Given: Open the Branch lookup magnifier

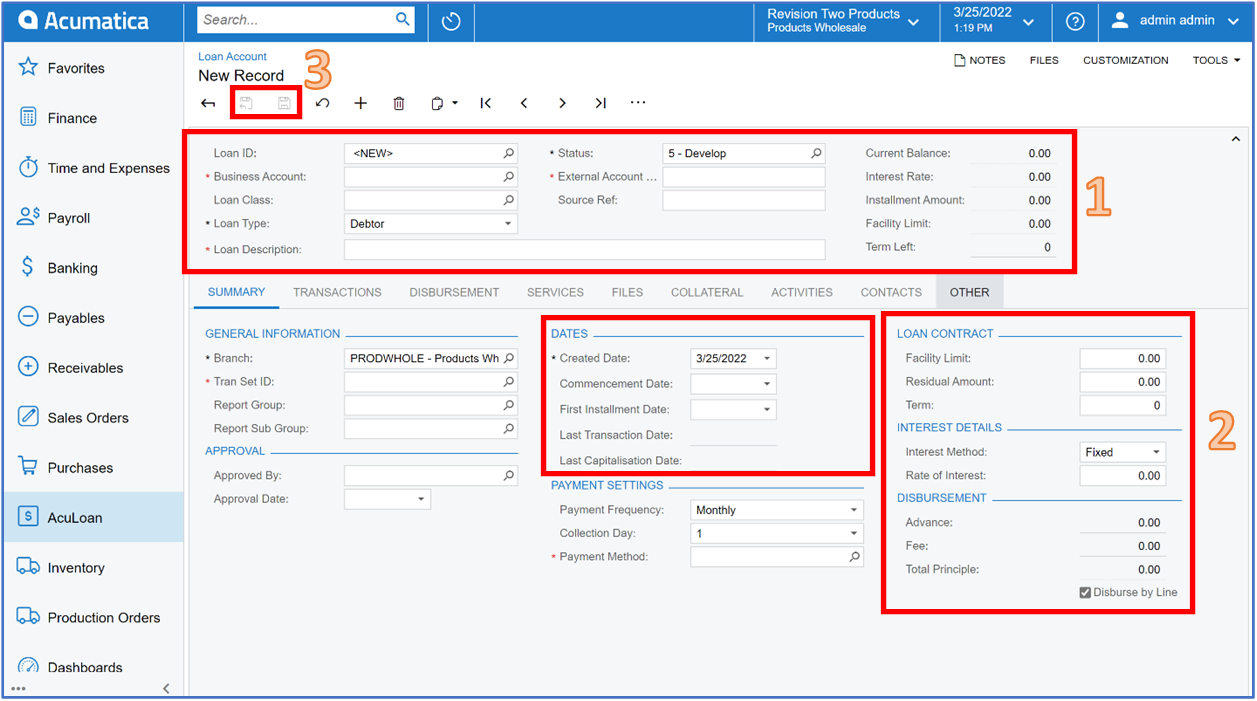Looking at the screenshot, I should click(508, 359).
